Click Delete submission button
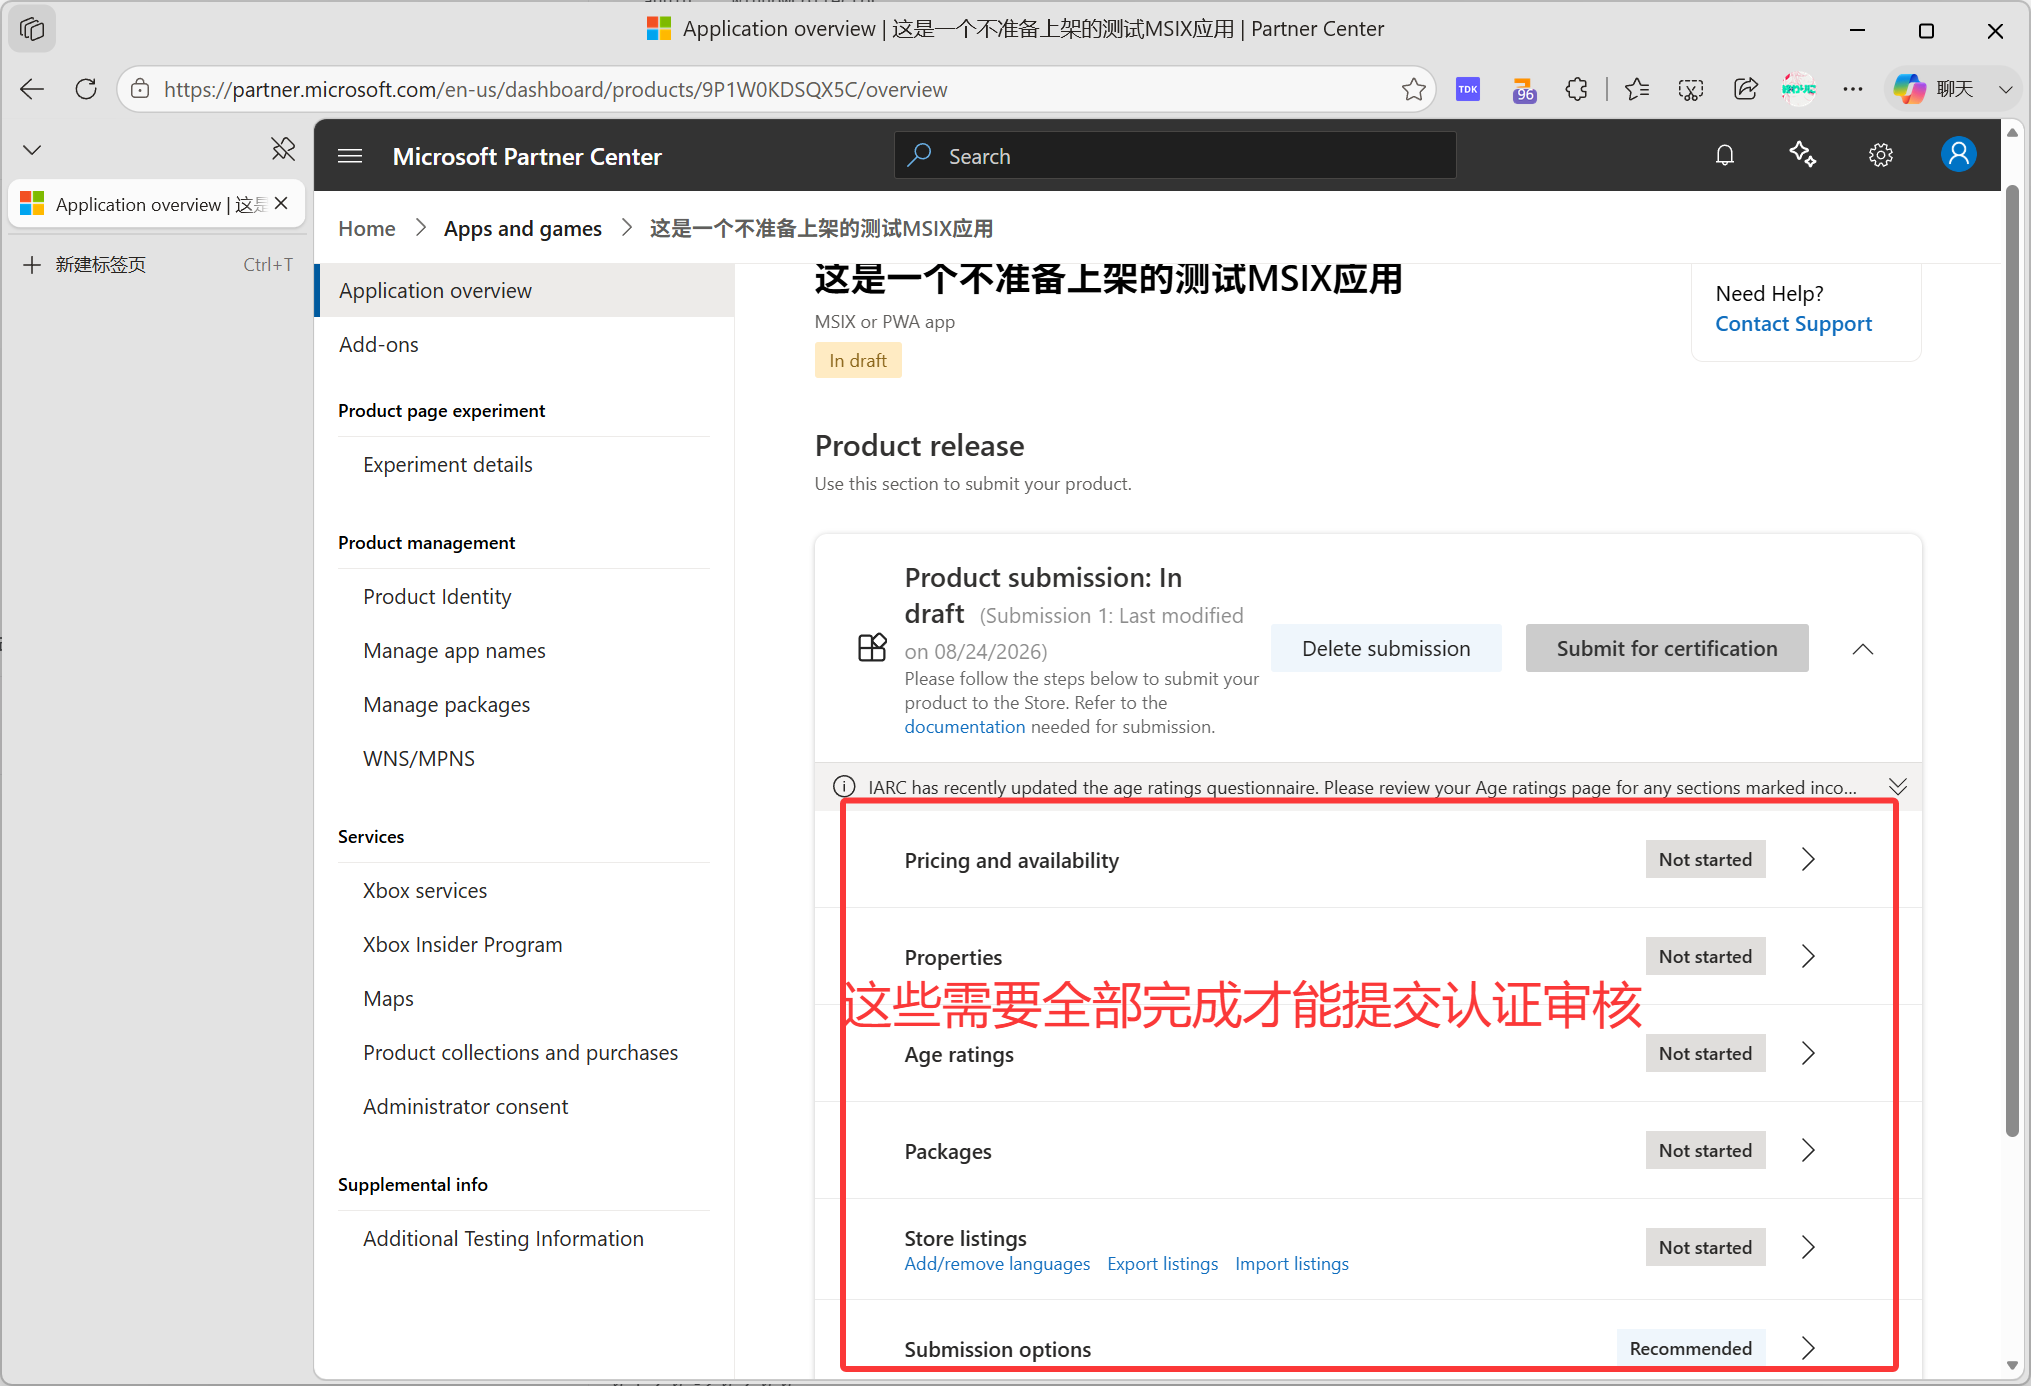This screenshot has width=2031, height=1386. [x=1386, y=648]
